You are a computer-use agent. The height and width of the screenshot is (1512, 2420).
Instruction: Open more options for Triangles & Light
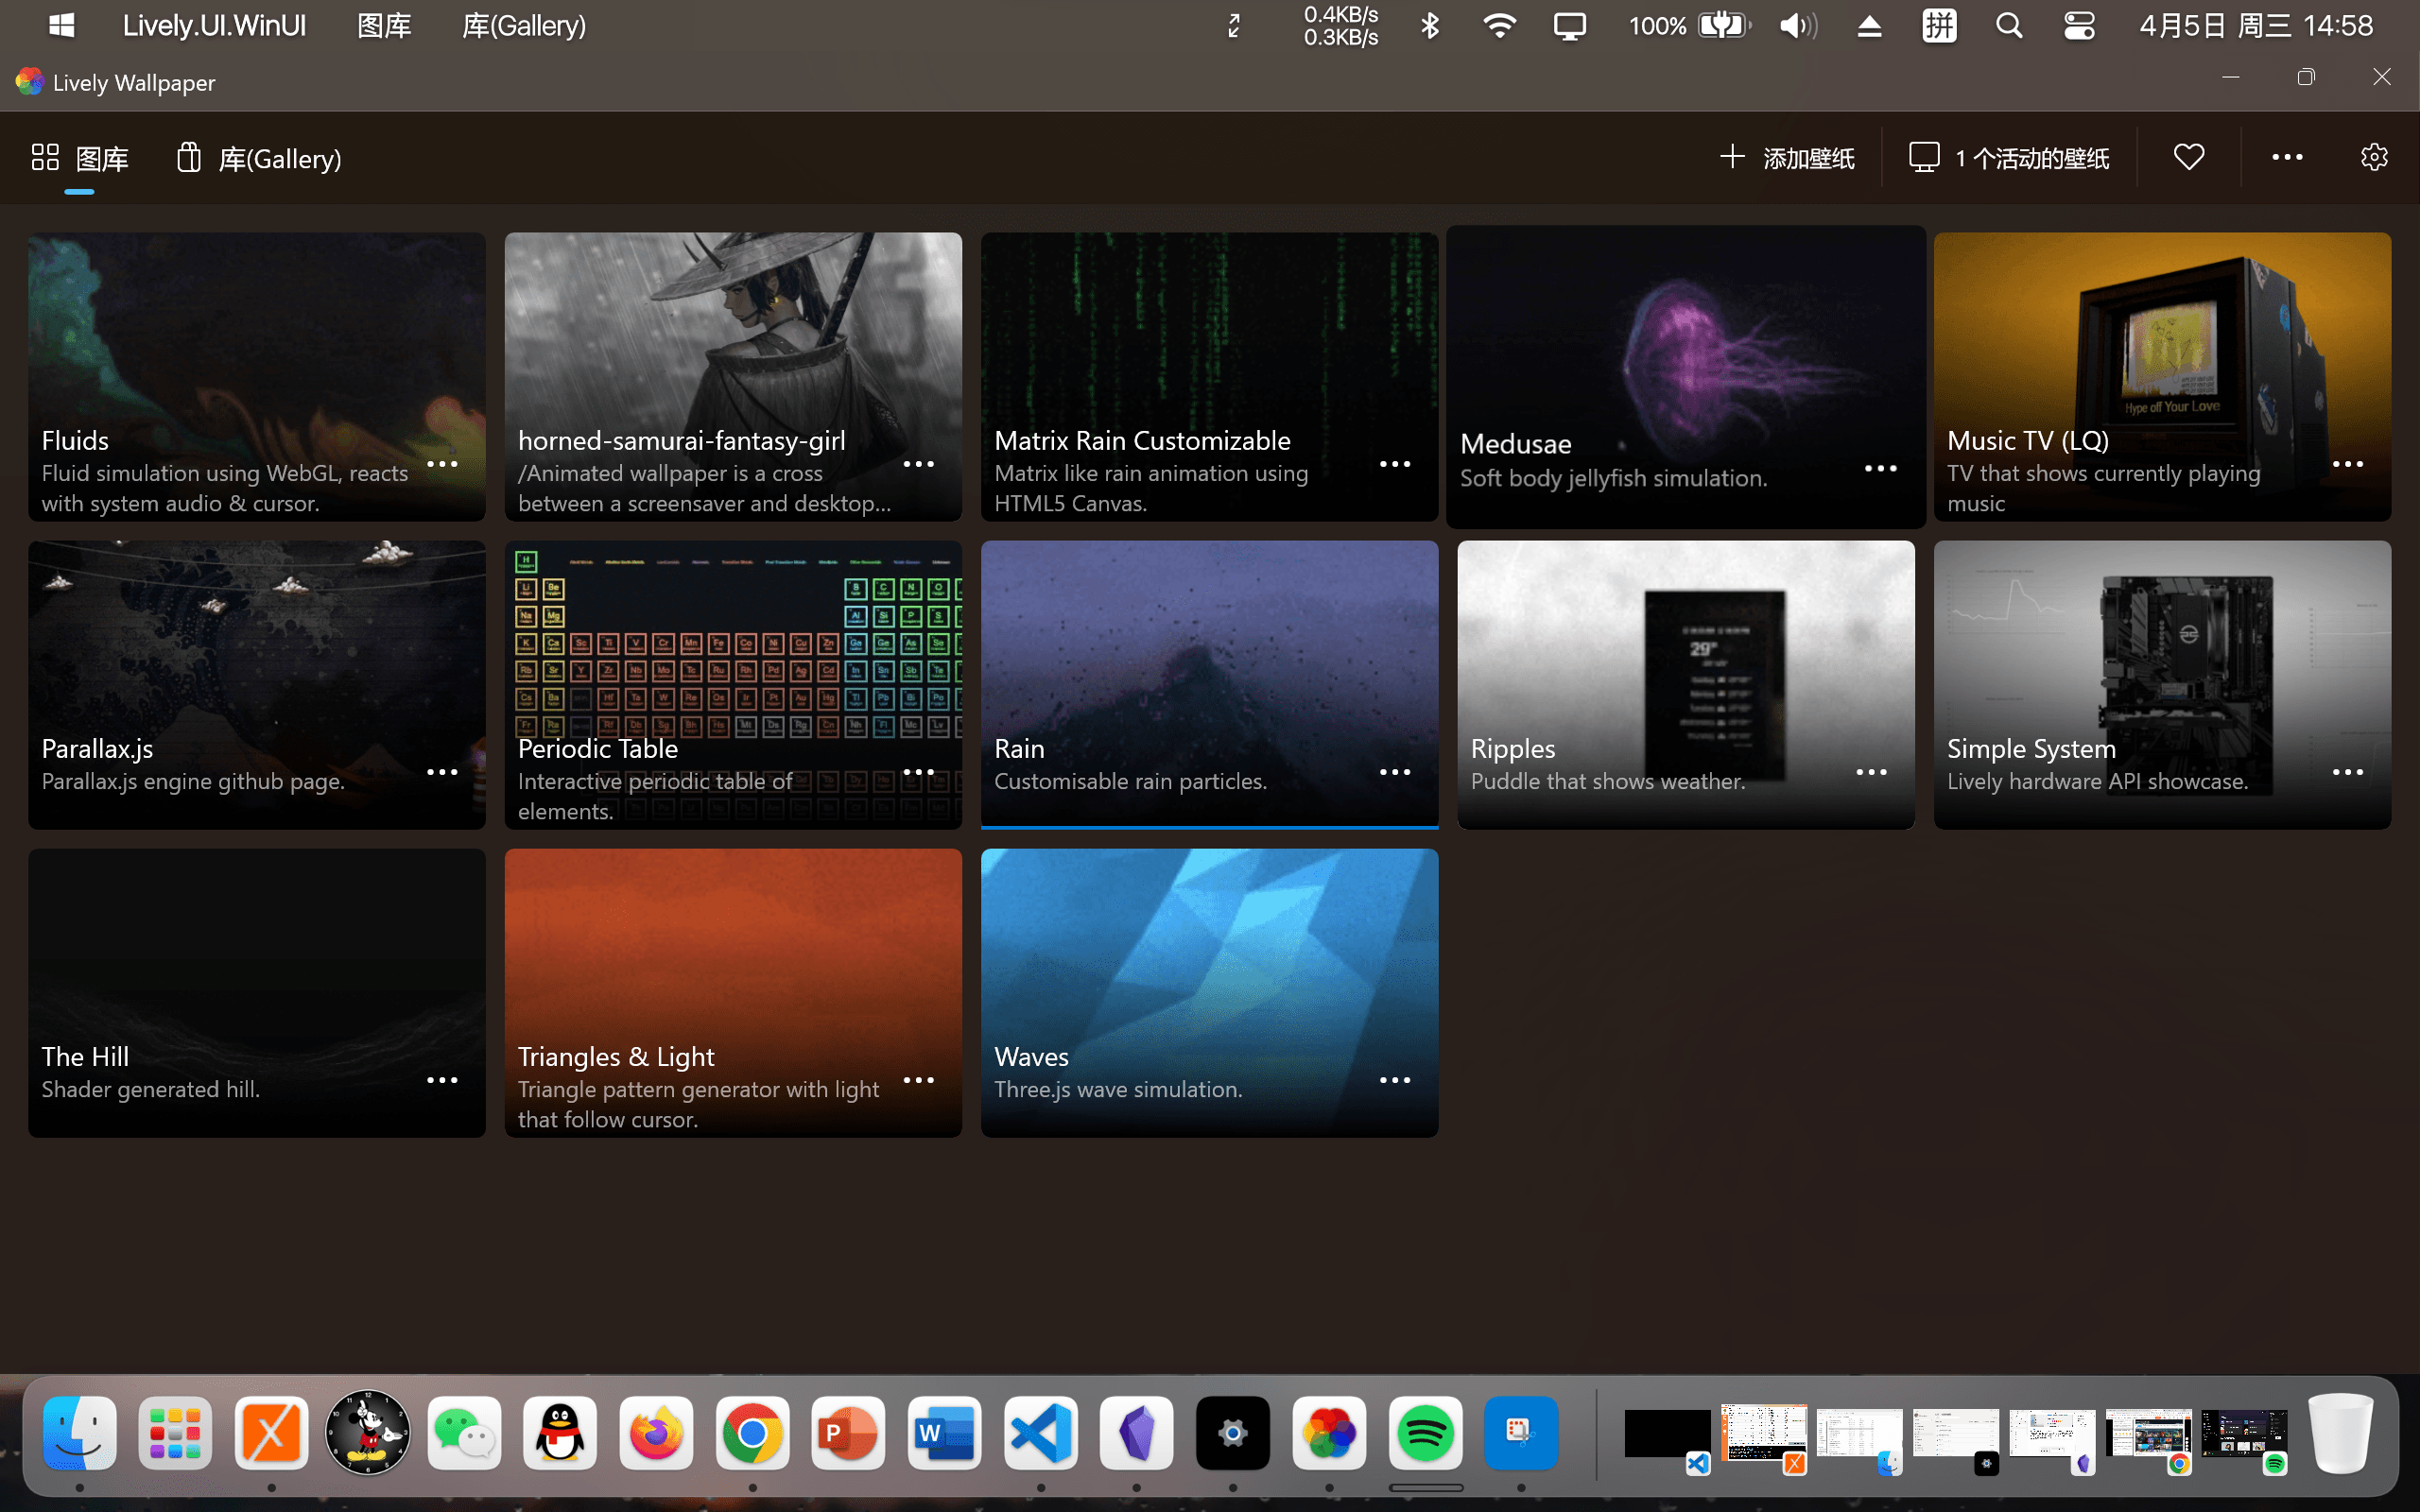[x=918, y=1080]
